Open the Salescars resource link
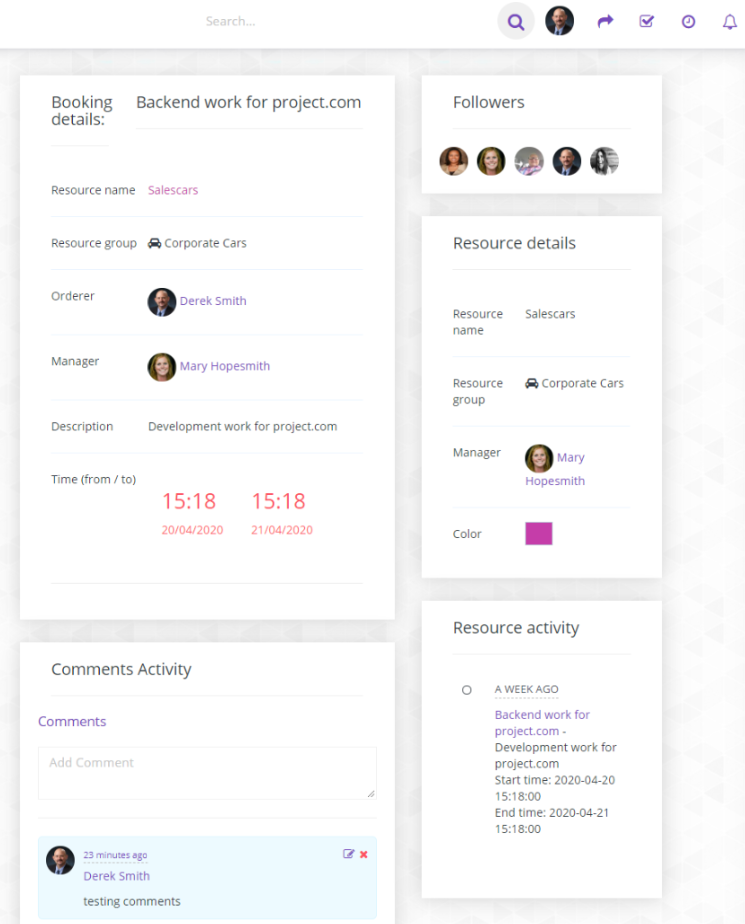 (x=173, y=190)
